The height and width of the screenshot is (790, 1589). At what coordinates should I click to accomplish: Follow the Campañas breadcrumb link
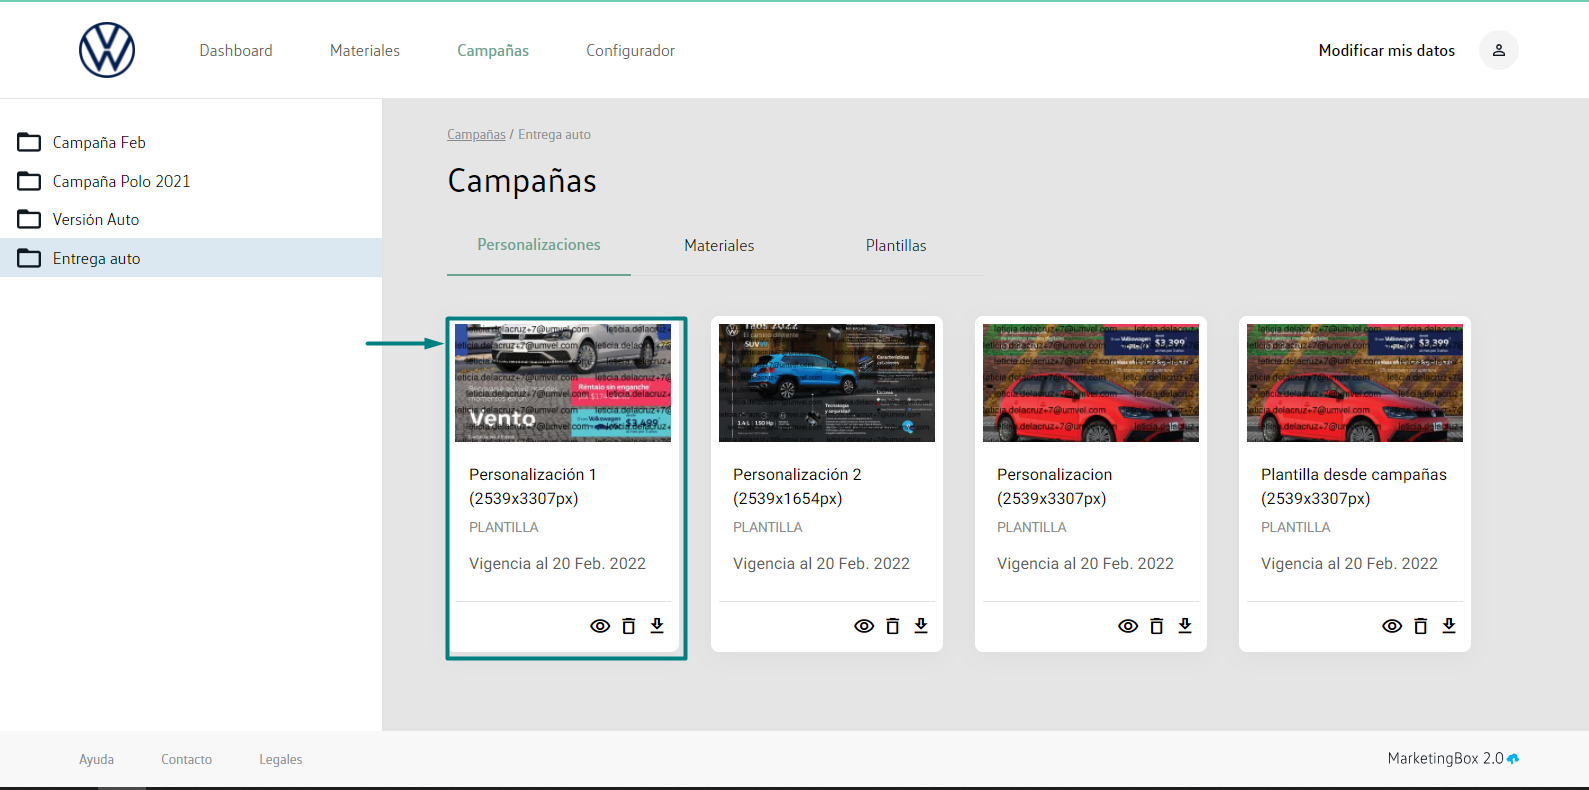tap(476, 134)
